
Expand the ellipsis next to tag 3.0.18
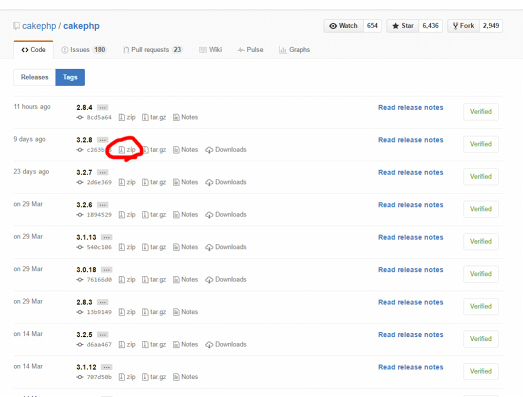click(106, 270)
